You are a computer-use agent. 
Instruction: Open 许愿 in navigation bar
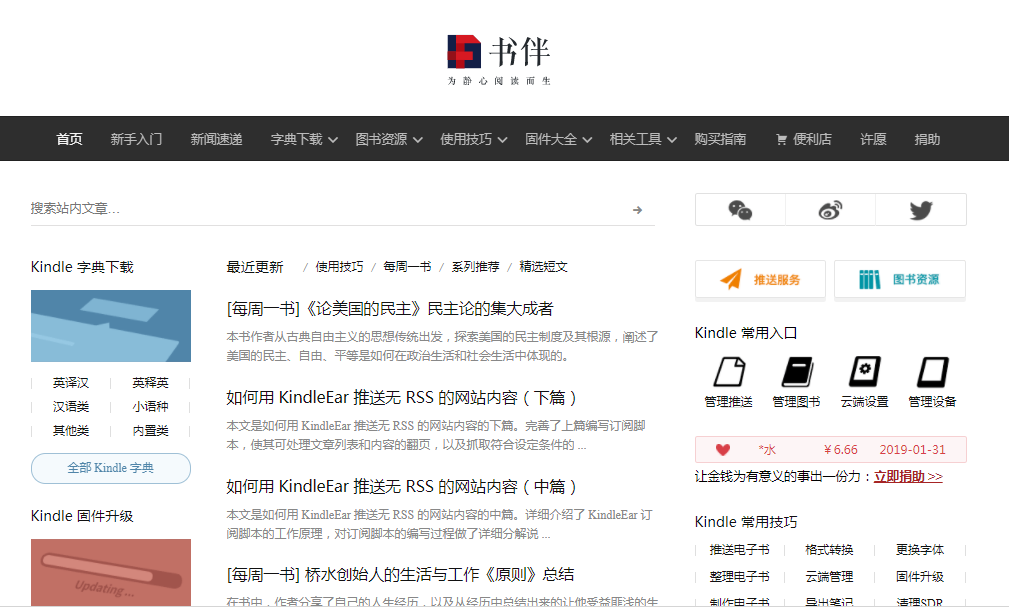873,139
